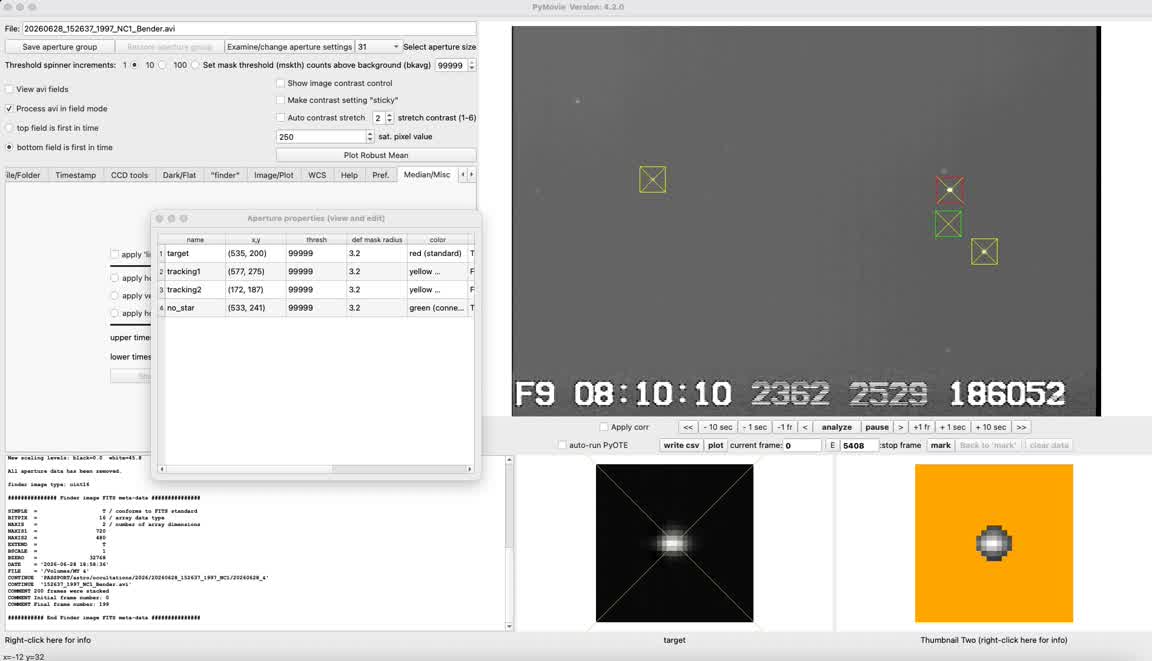Image resolution: width=1152 pixels, height=661 pixels.
Task: Toggle View avi fields checkbox
Action: (10, 89)
